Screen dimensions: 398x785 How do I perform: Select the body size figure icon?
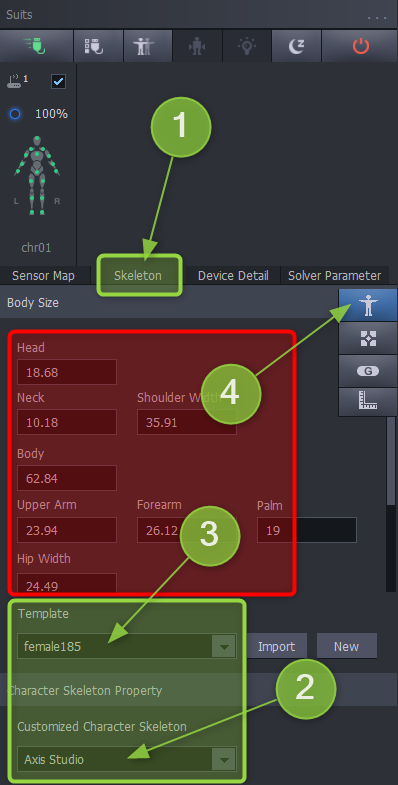(x=368, y=305)
